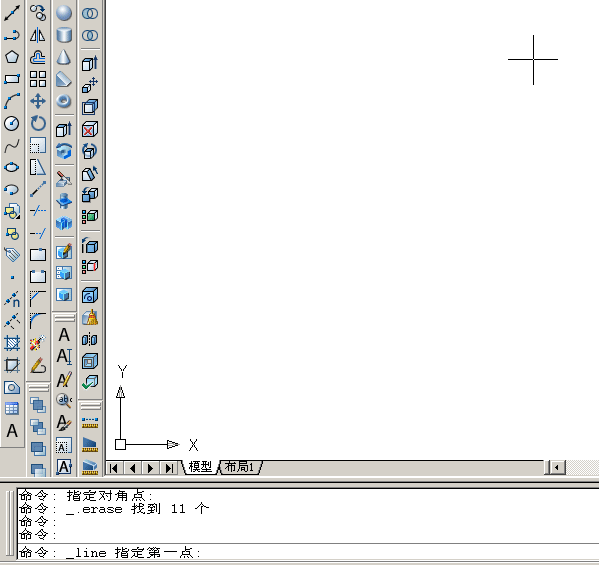The height and width of the screenshot is (565, 599).
Task: Click the Rotate Faces icon
Action: pyautogui.click(x=90, y=151)
